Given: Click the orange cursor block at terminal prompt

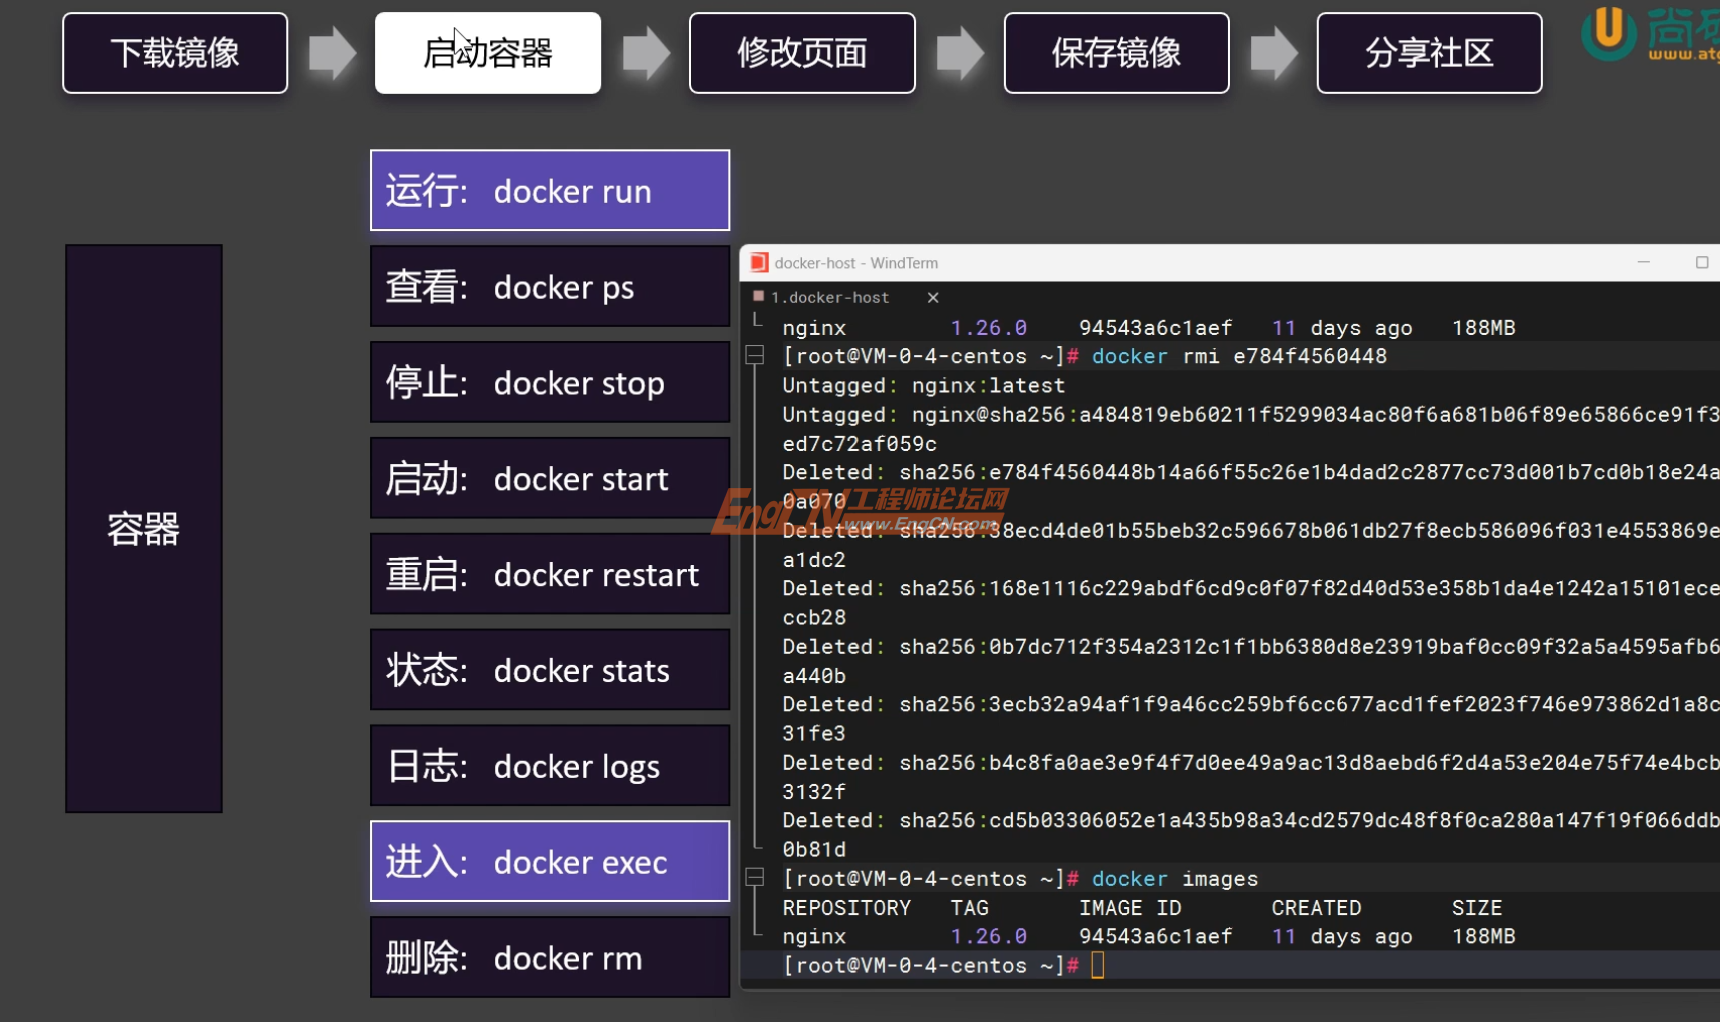Looking at the screenshot, I should [1098, 965].
